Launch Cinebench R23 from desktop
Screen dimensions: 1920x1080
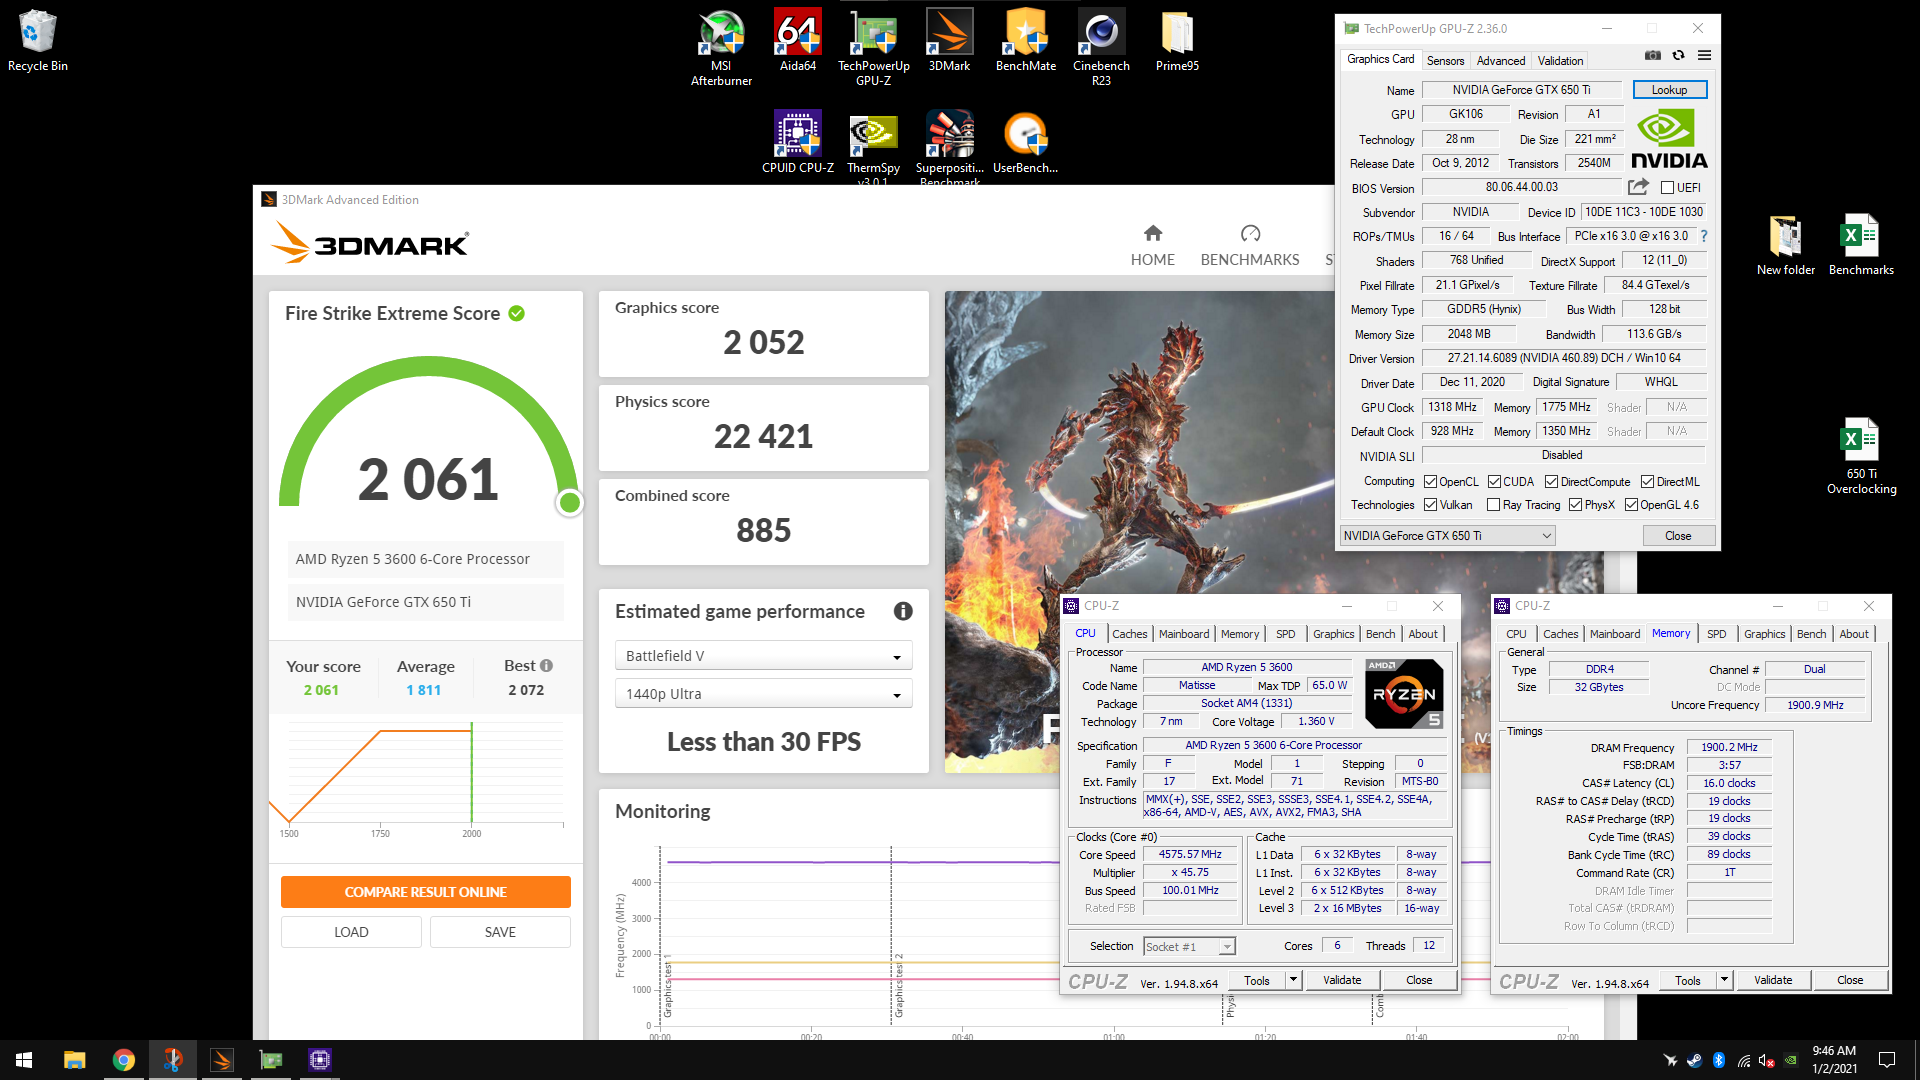point(1101,47)
